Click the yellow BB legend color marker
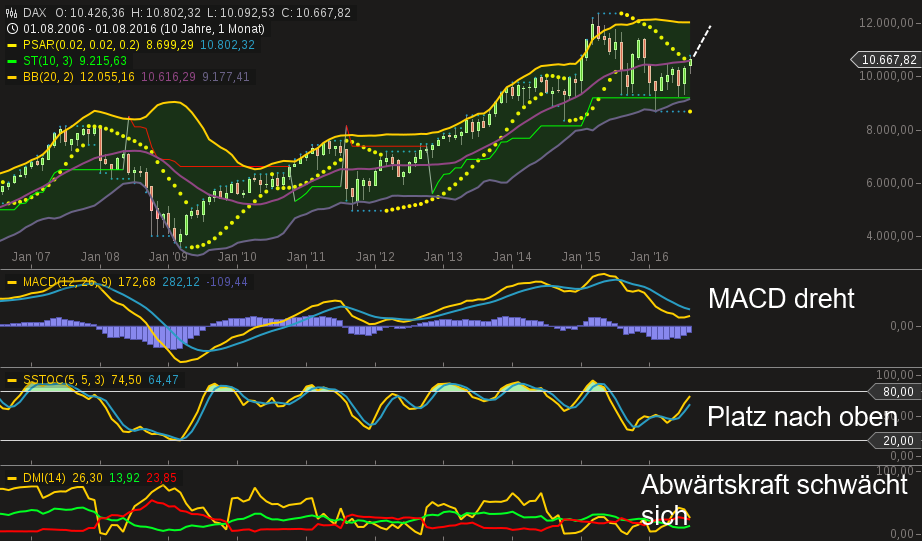 [12, 77]
